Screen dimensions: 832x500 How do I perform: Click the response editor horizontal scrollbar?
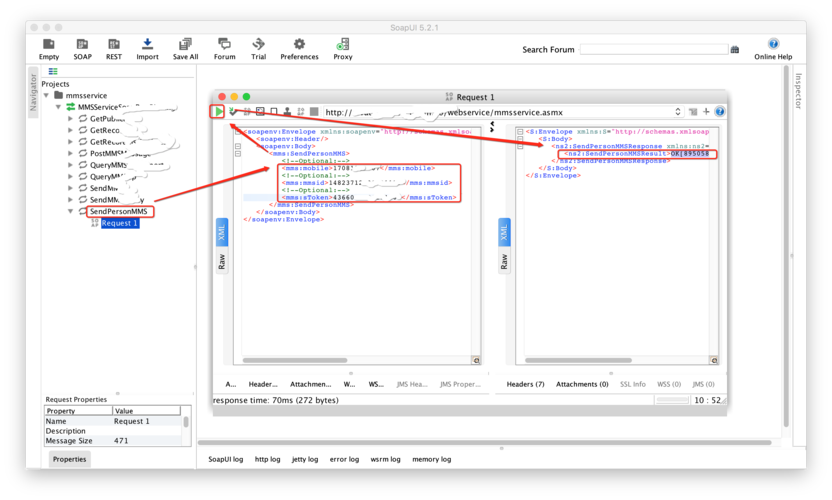(x=578, y=360)
